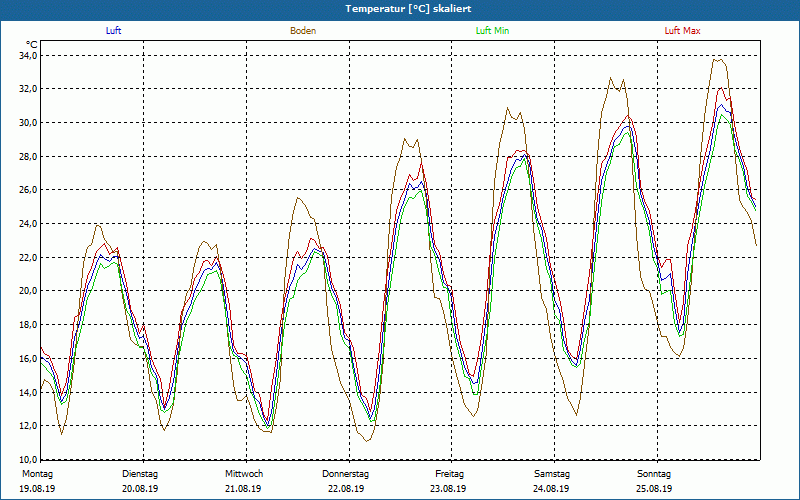Screen dimensions: 800x500
Task: Click the '26,0' y-axis label
Action: [x=29, y=190]
